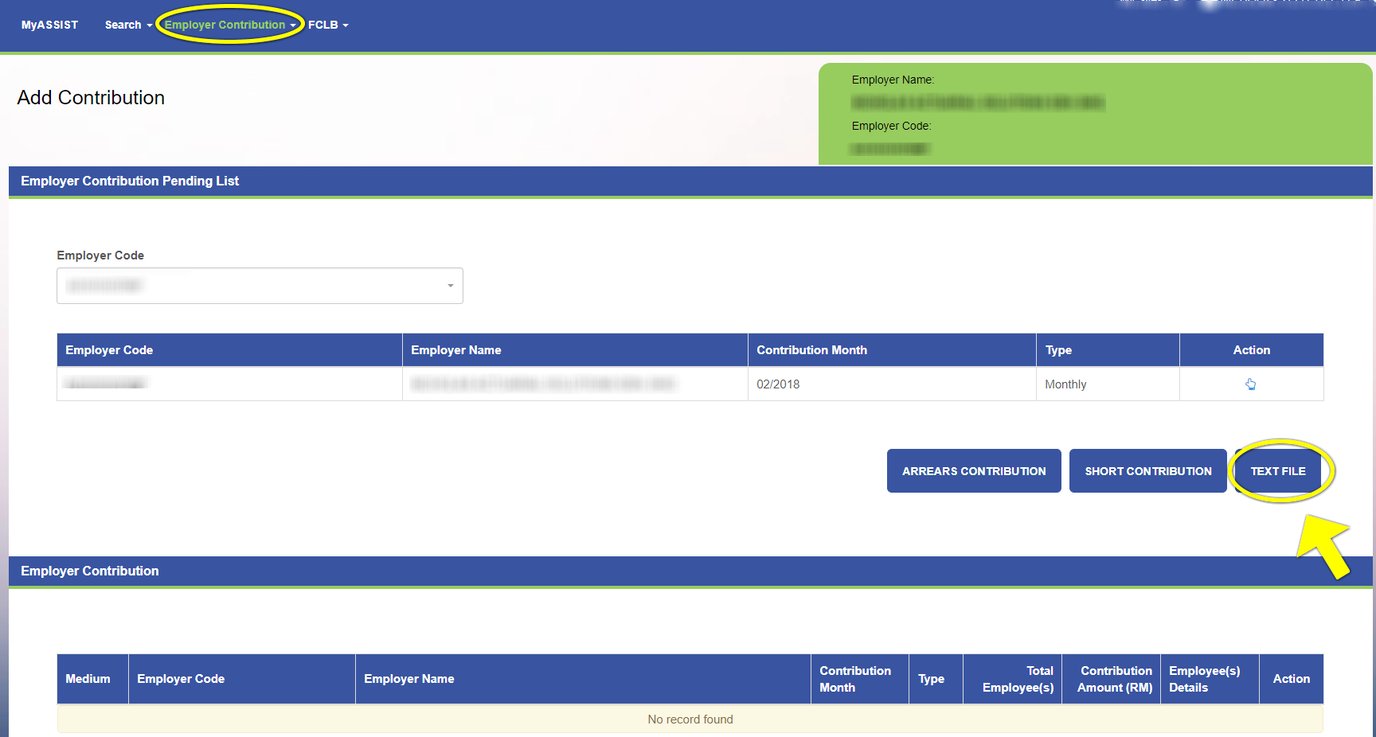Click the green Employer Name info panel
This screenshot has width=1376, height=737.
(x=1095, y=112)
